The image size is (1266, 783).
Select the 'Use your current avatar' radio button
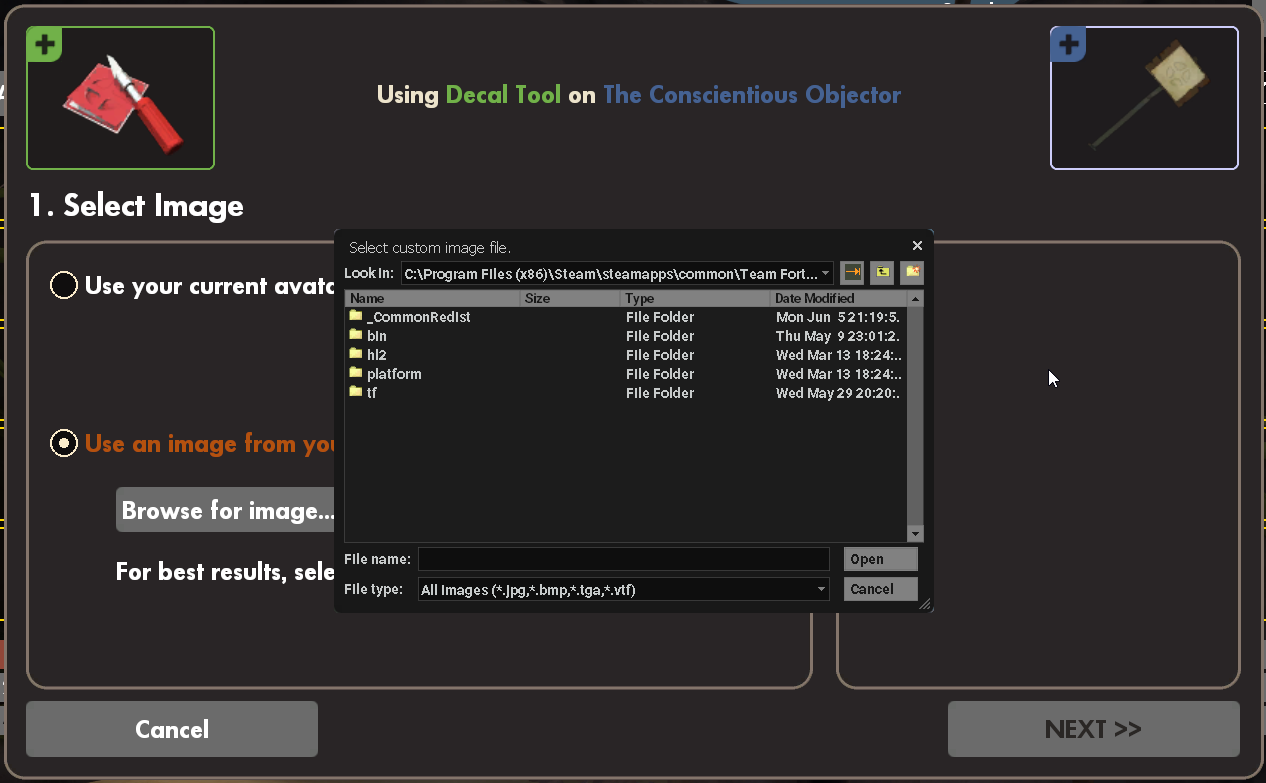coord(64,286)
